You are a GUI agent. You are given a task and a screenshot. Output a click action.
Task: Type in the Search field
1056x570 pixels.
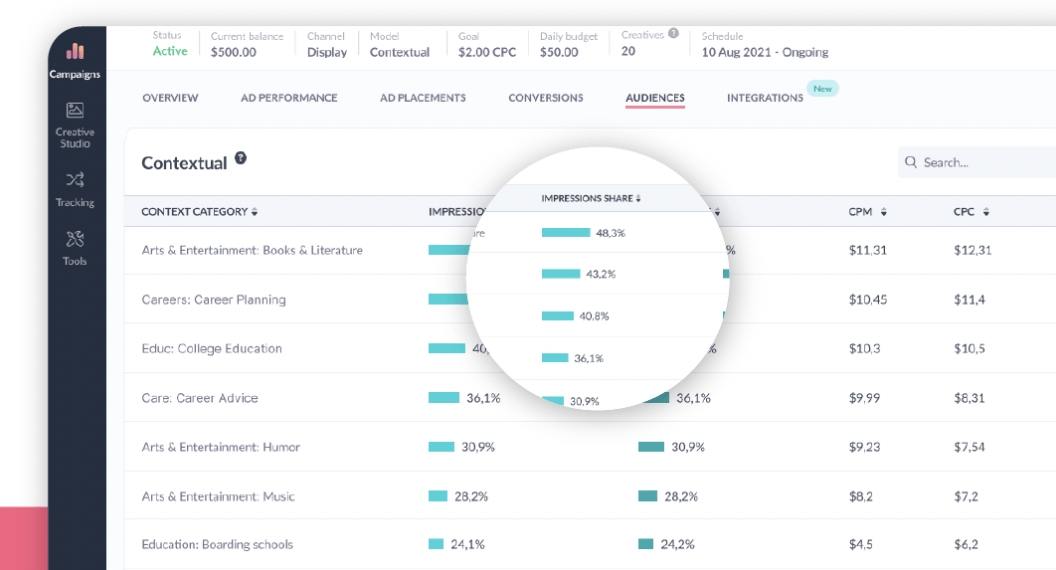[985, 162]
